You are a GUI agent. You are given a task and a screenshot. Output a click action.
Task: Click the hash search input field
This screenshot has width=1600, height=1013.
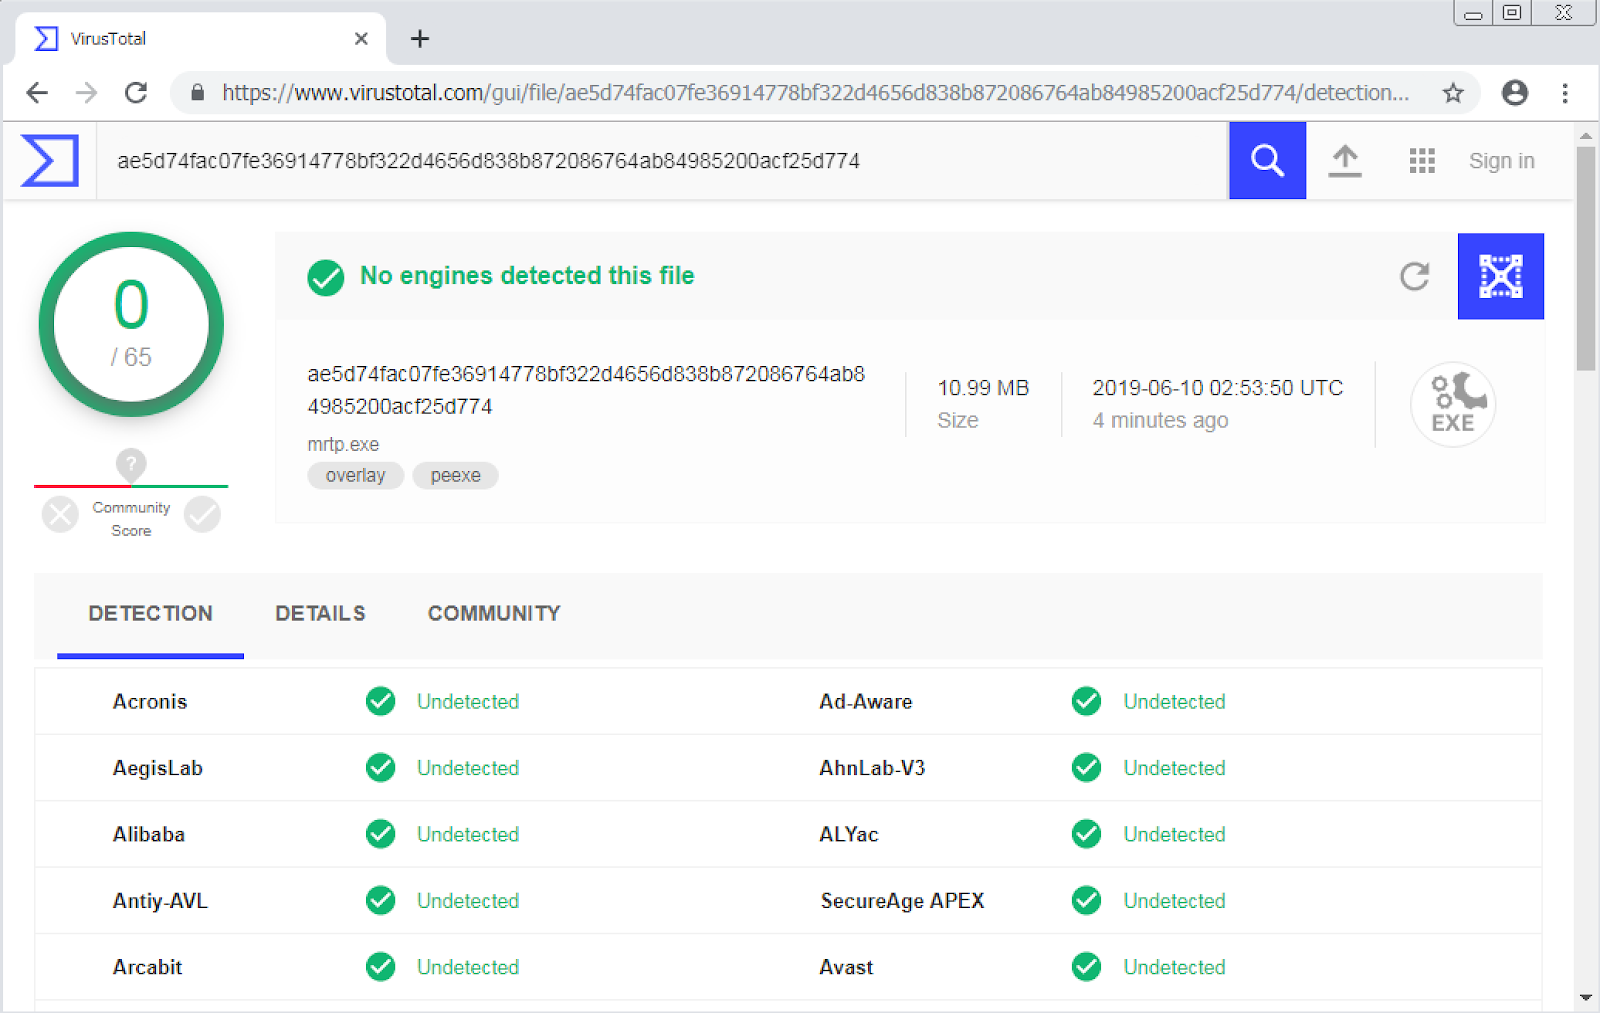coord(662,161)
